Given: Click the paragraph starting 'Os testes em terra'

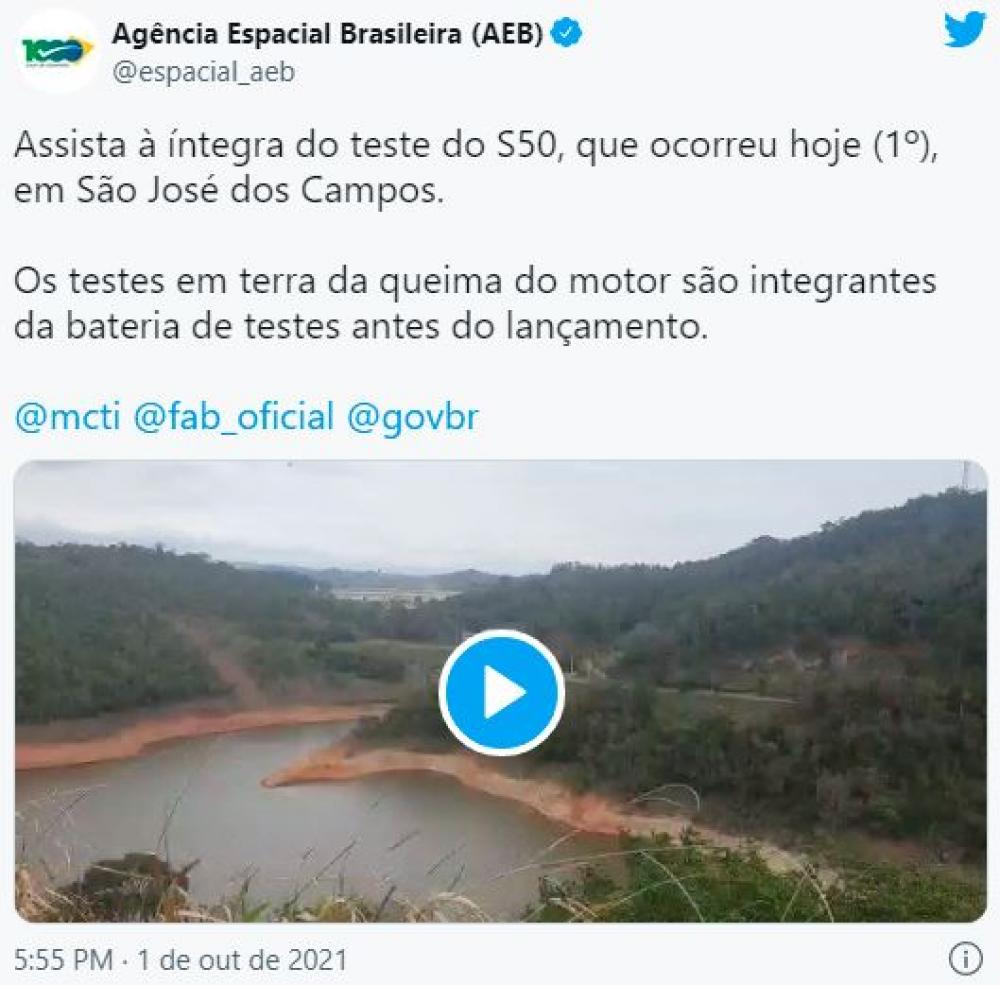Looking at the screenshot, I should pyautogui.click(x=475, y=304).
